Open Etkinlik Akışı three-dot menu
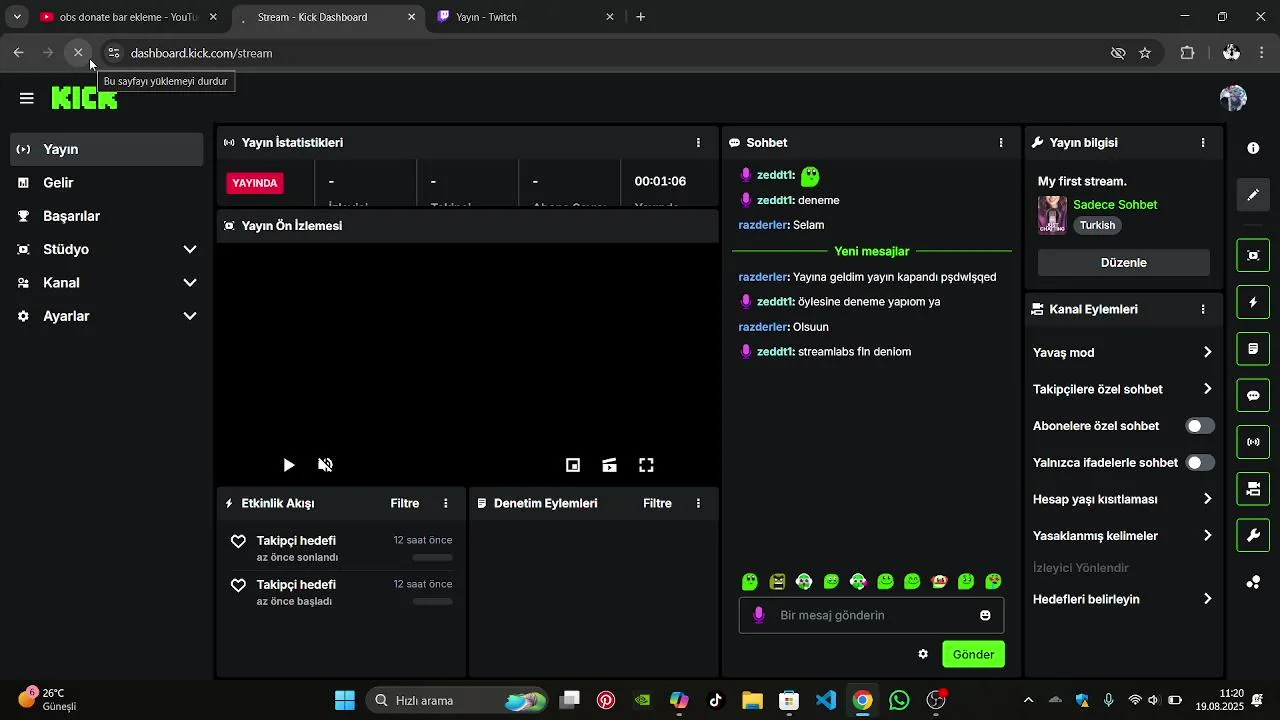 tap(446, 503)
